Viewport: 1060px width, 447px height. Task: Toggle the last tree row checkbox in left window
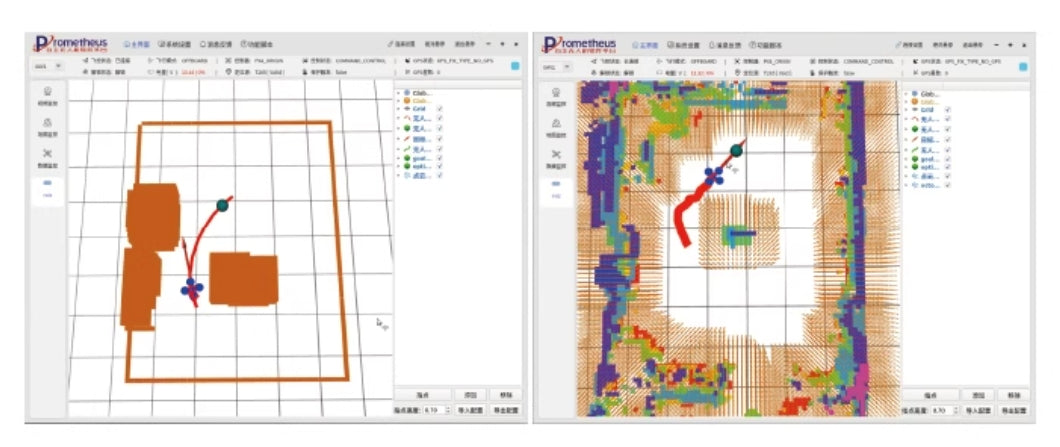coord(440,175)
